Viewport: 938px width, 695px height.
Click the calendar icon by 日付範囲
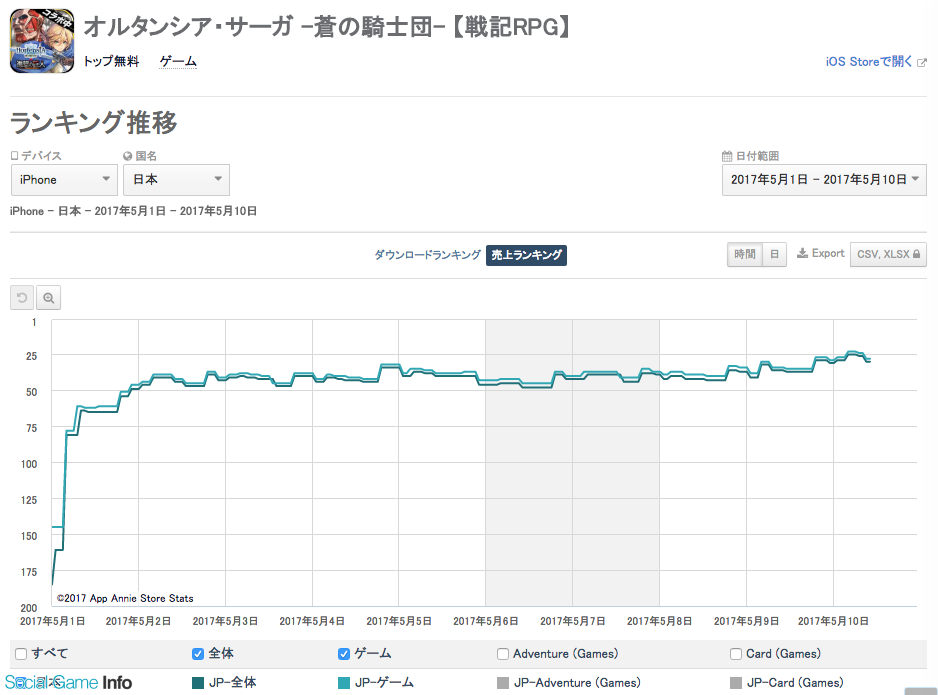pyautogui.click(x=727, y=156)
